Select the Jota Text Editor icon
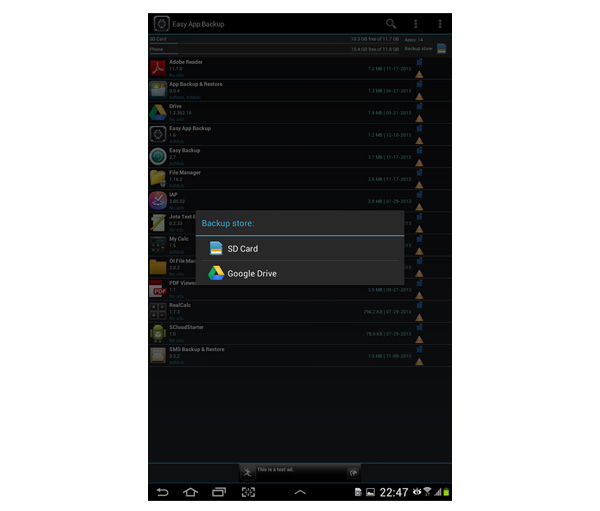Screen dimensions: 600x511 [158, 223]
